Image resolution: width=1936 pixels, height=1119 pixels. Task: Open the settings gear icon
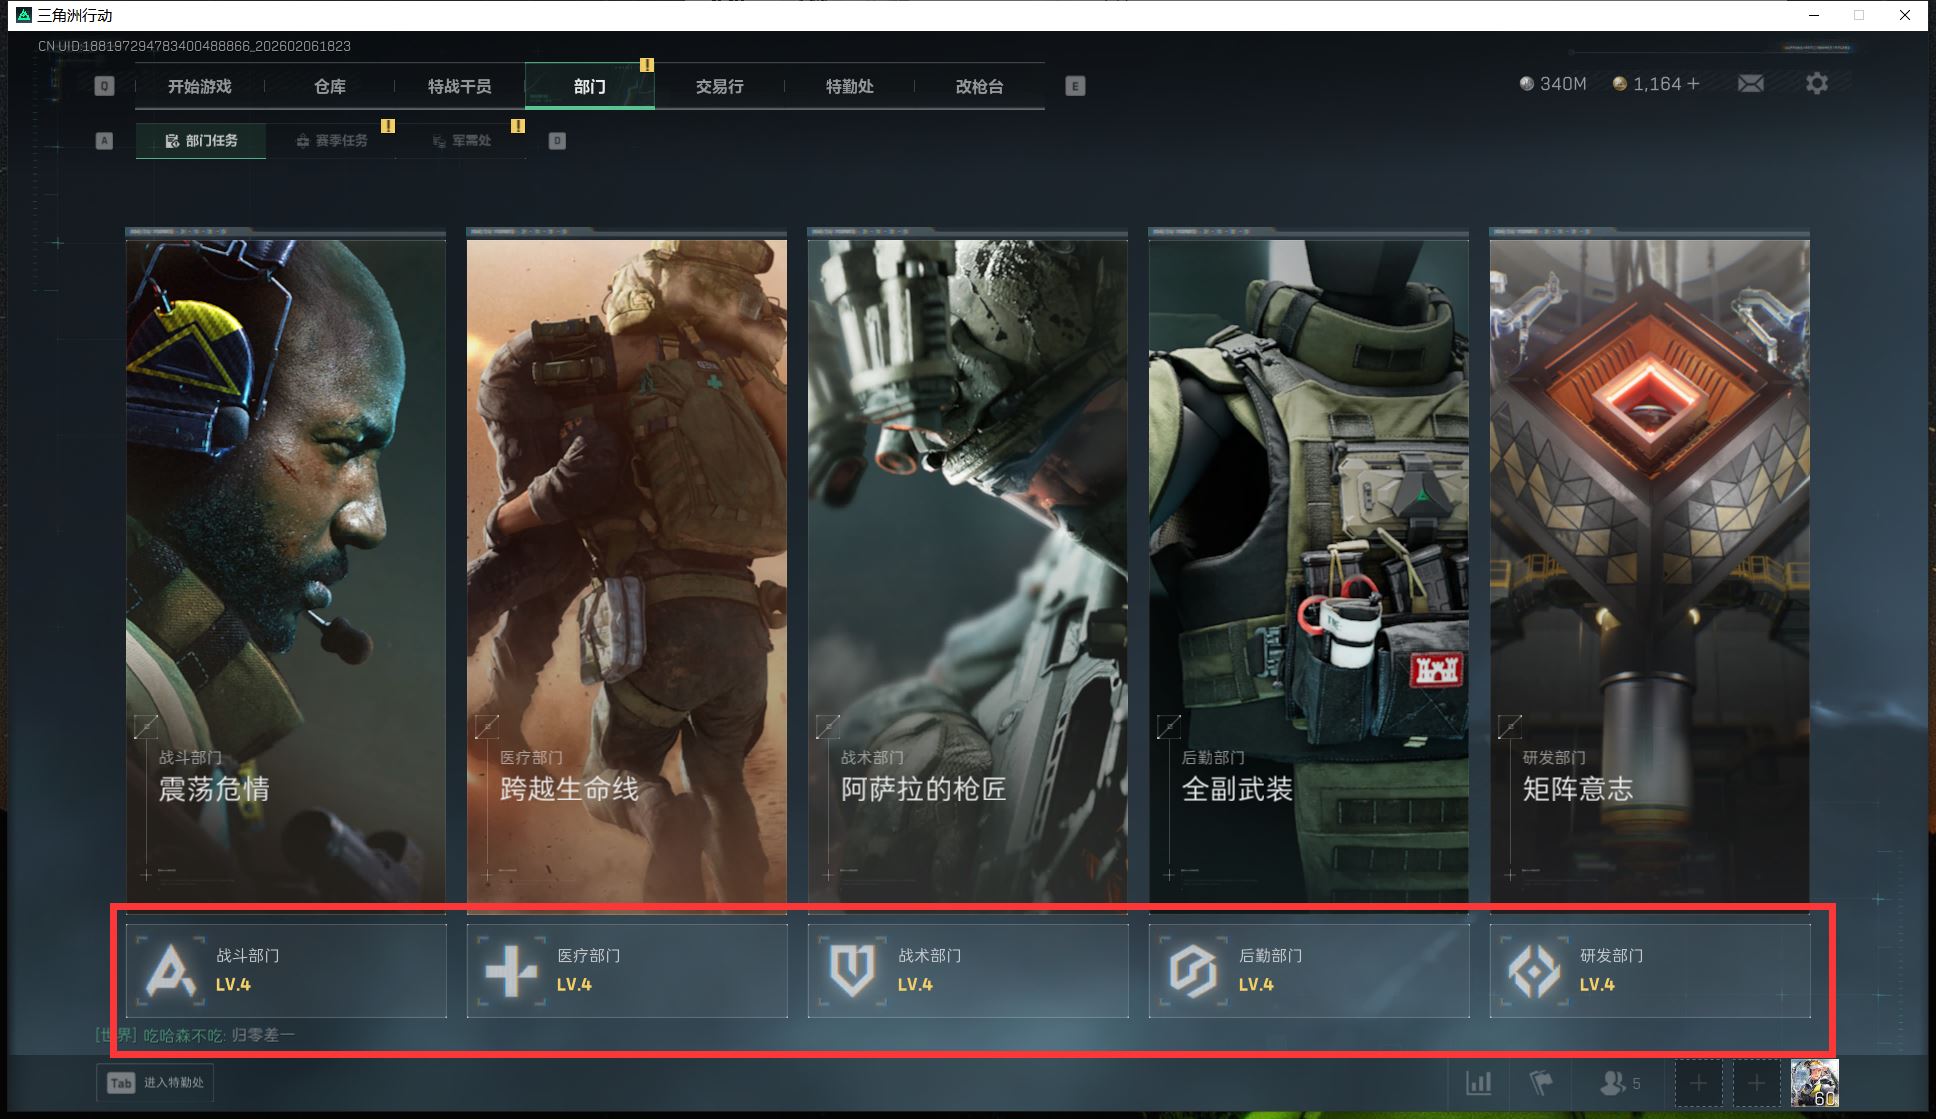[x=1816, y=84]
